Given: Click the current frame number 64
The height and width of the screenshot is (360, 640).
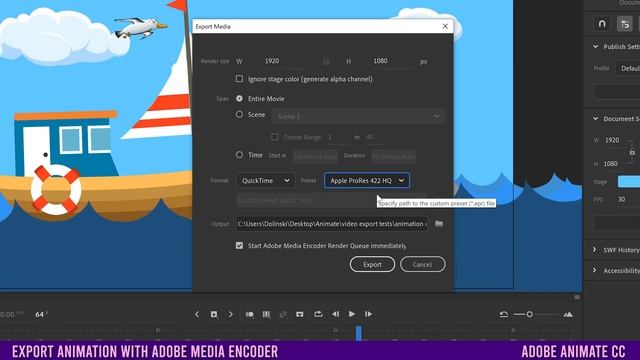Looking at the screenshot, I should coord(39,314).
